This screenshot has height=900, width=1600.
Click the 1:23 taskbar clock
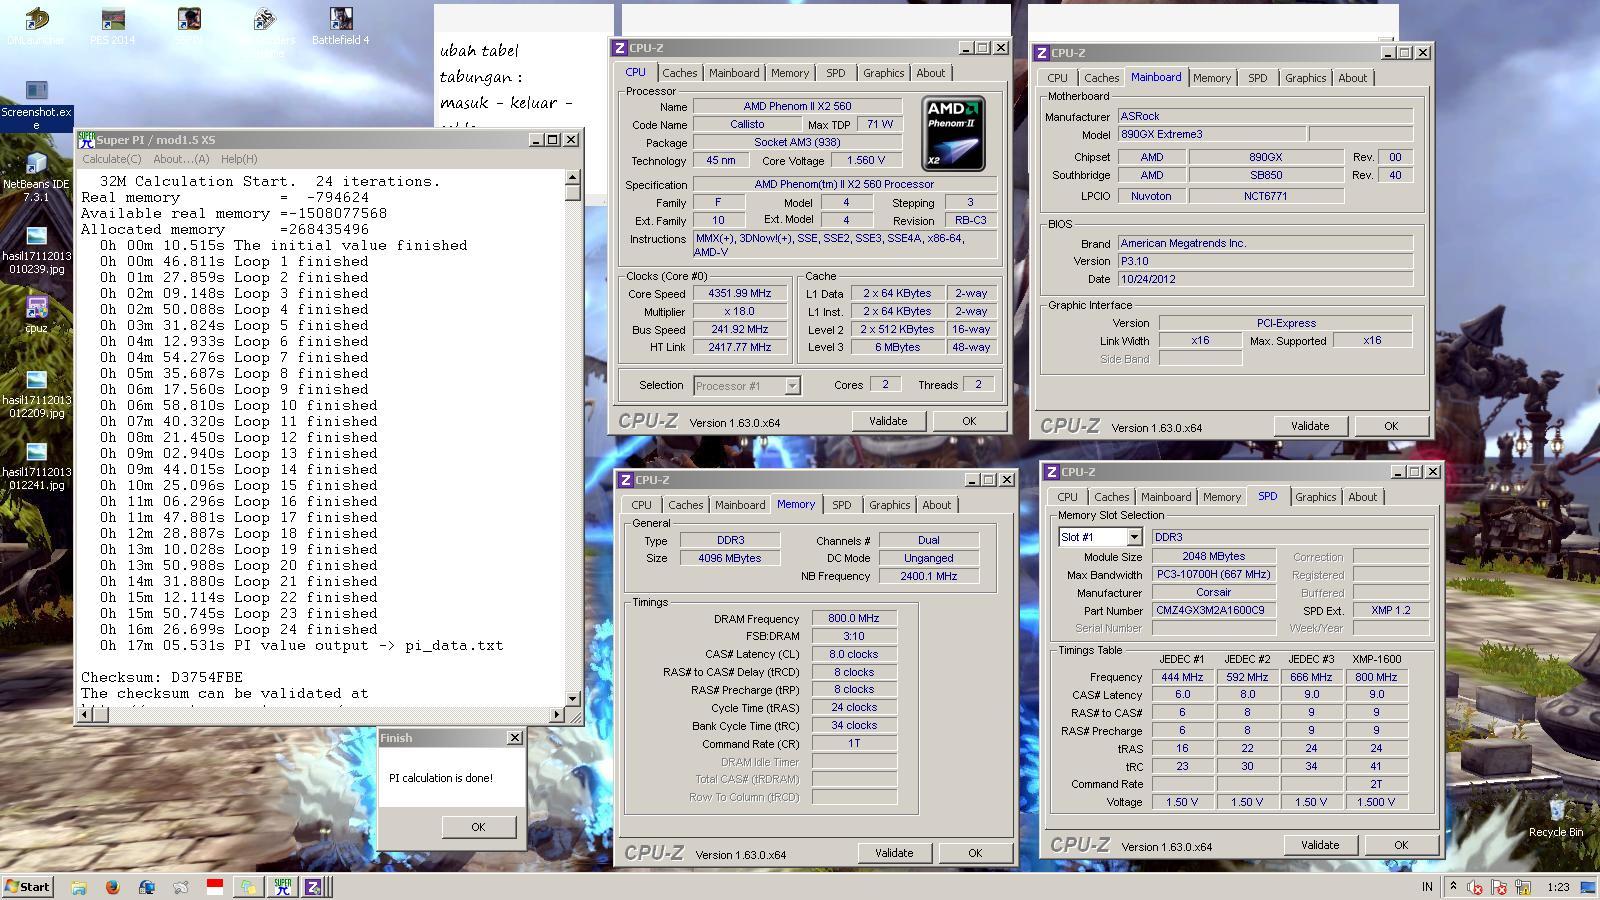click(1558, 887)
